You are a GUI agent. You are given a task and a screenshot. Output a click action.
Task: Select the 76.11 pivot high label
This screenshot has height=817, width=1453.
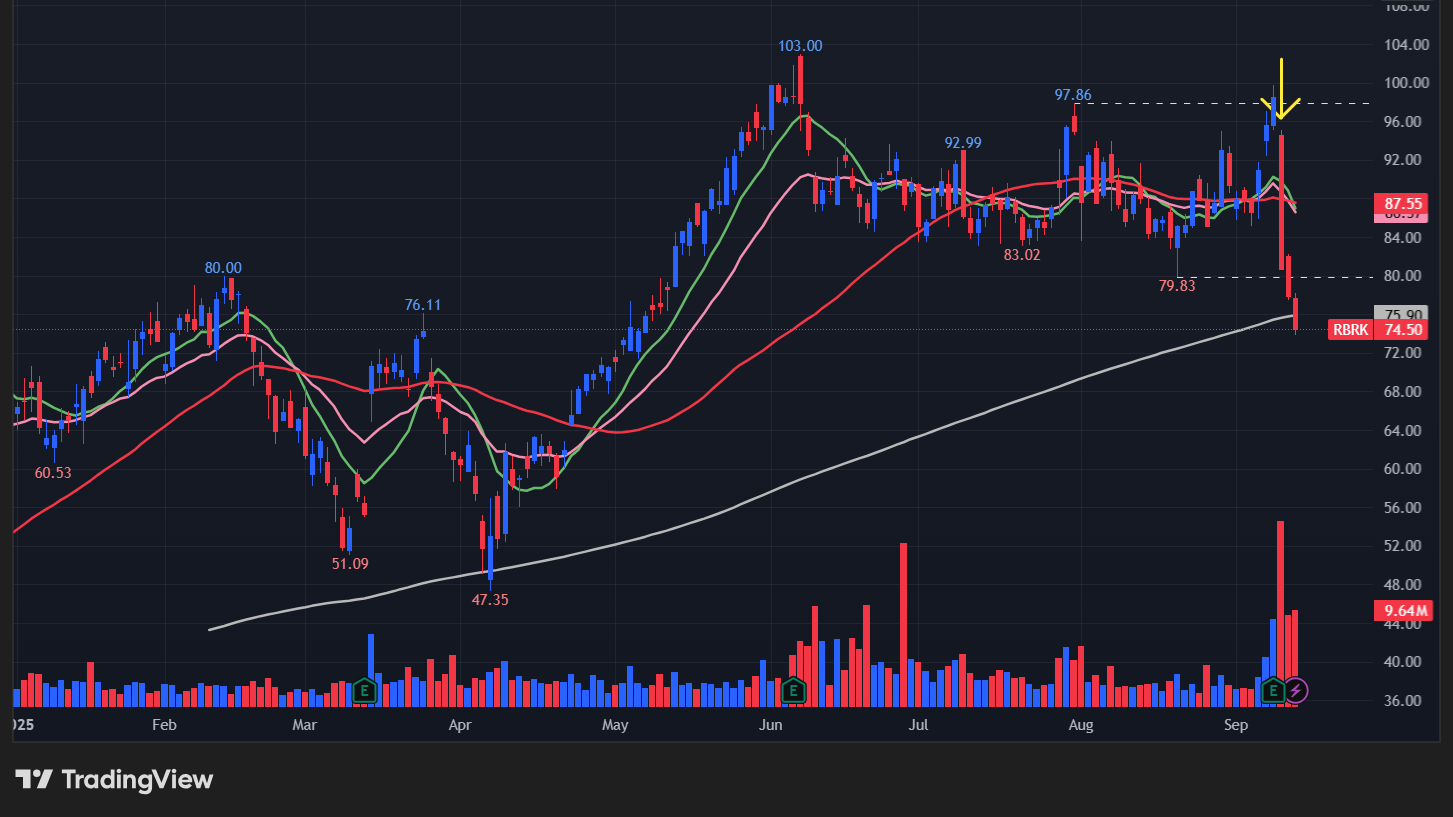coord(423,305)
